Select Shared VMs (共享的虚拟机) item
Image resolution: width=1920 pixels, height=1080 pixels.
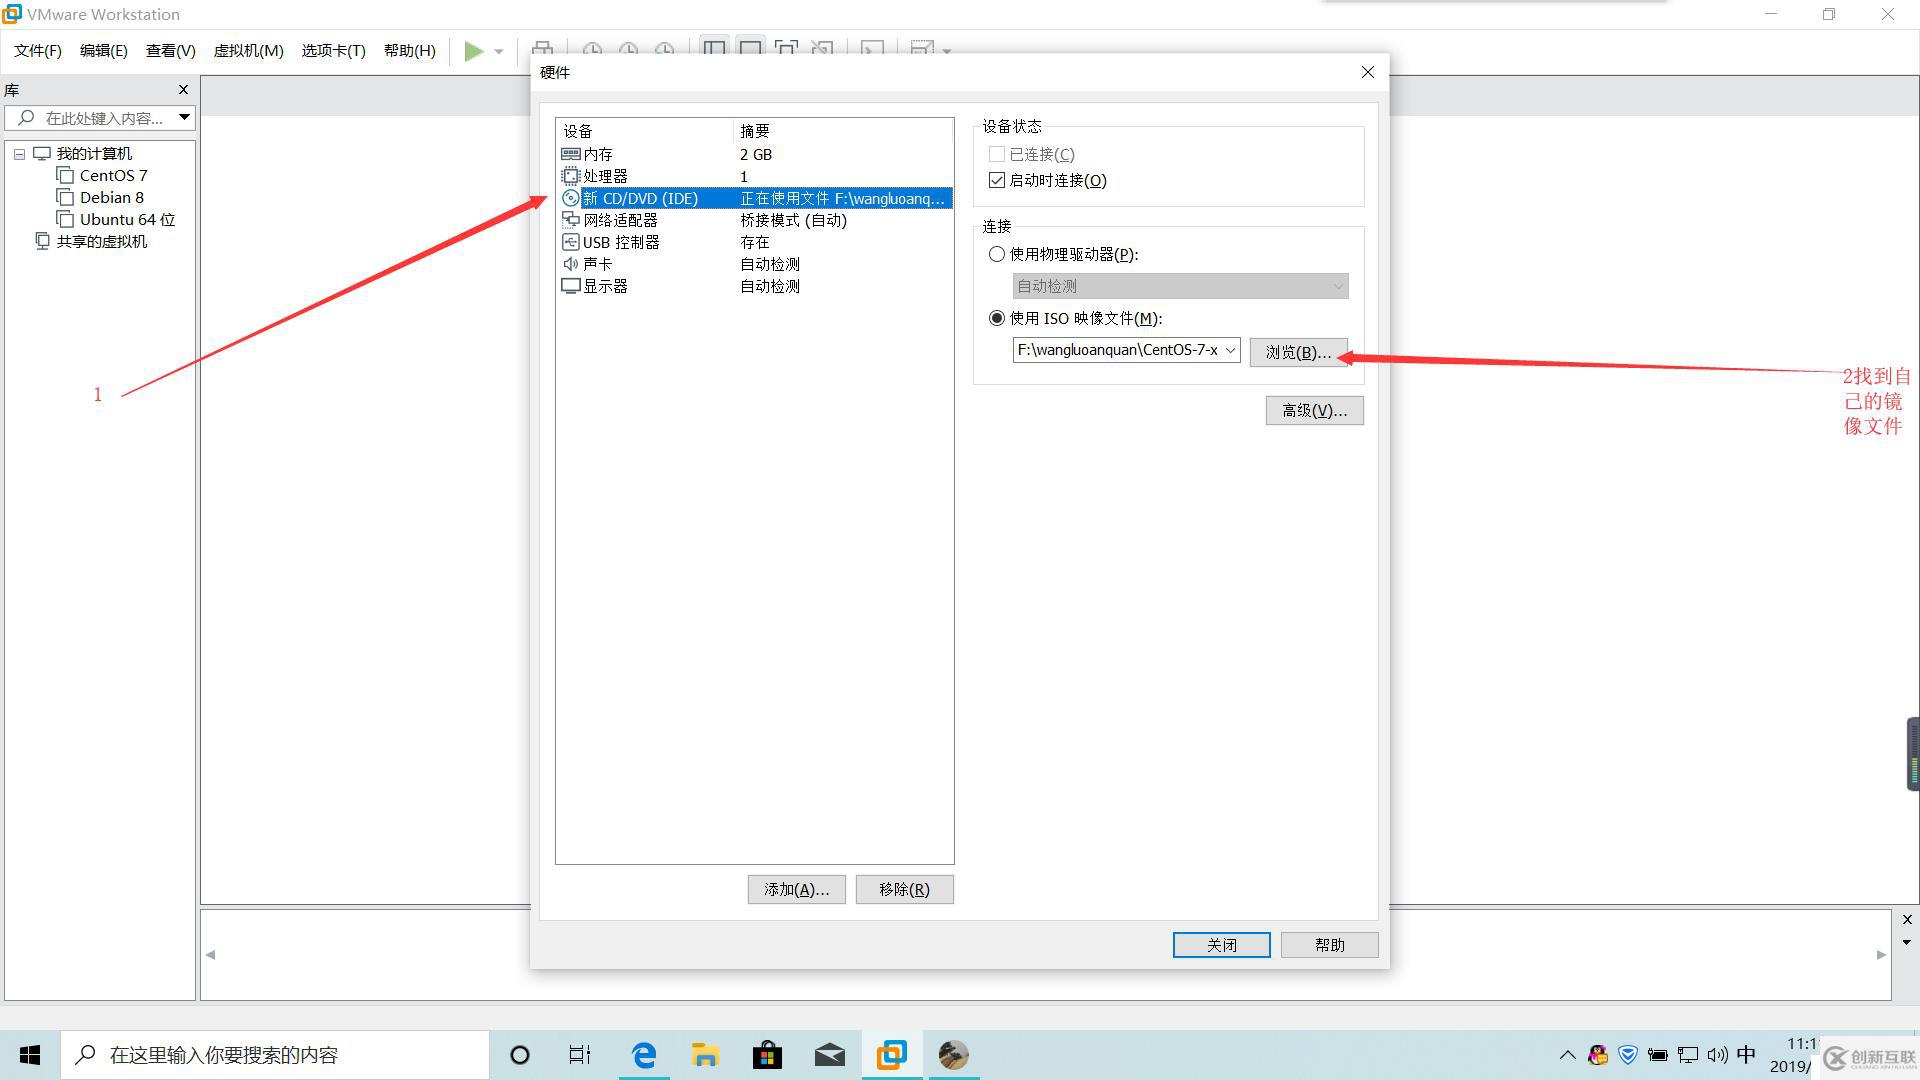[102, 242]
